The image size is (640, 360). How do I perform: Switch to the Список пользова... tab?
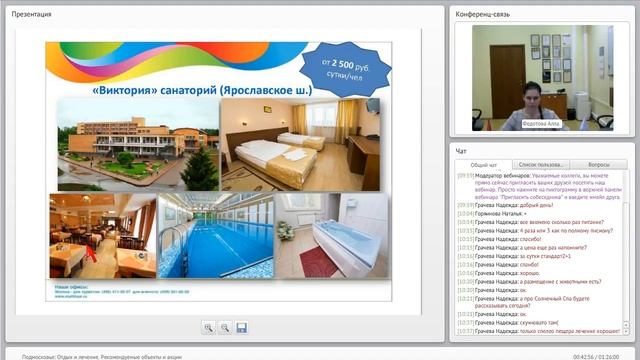pyautogui.click(x=541, y=164)
